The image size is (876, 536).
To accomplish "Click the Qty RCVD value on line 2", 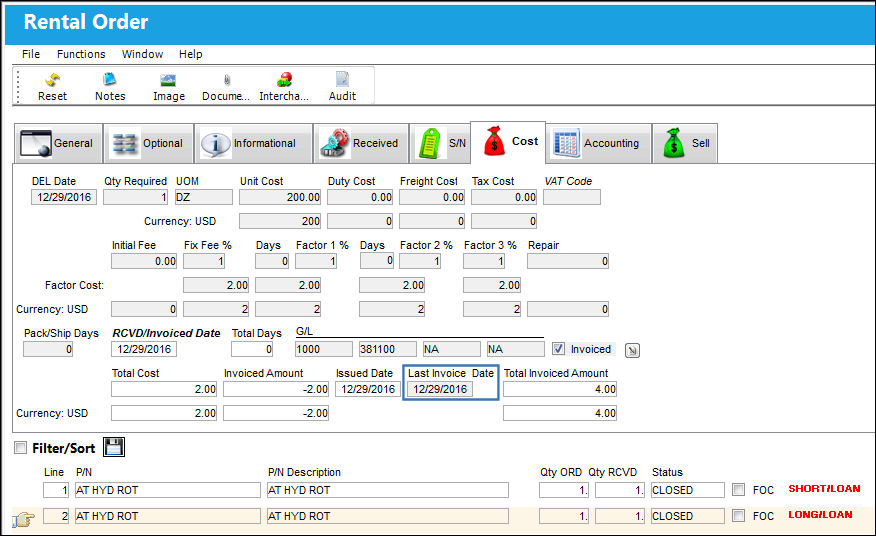I will [620, 516].
